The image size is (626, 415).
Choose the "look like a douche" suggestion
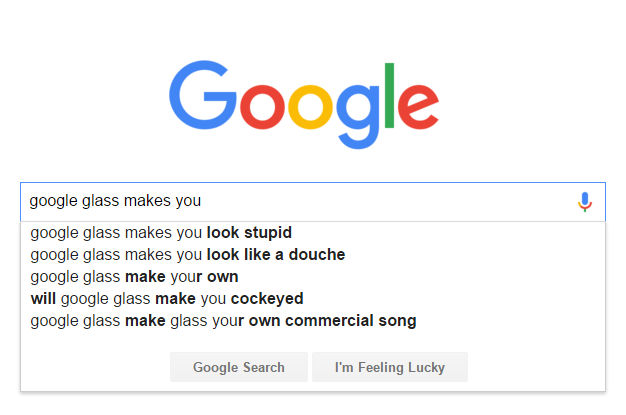click(x=188, y=255)
